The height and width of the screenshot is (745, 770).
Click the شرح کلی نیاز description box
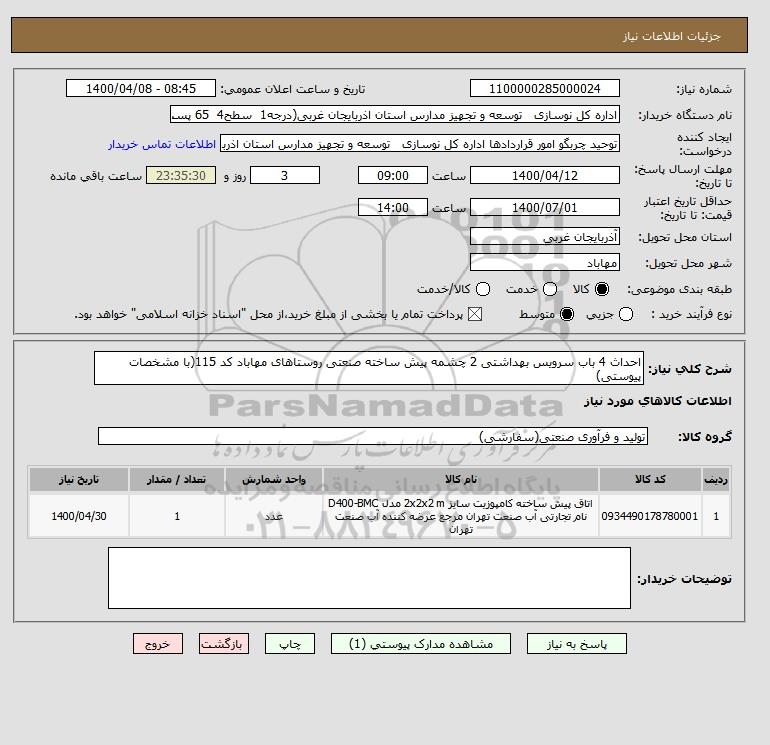click(369, 368)
